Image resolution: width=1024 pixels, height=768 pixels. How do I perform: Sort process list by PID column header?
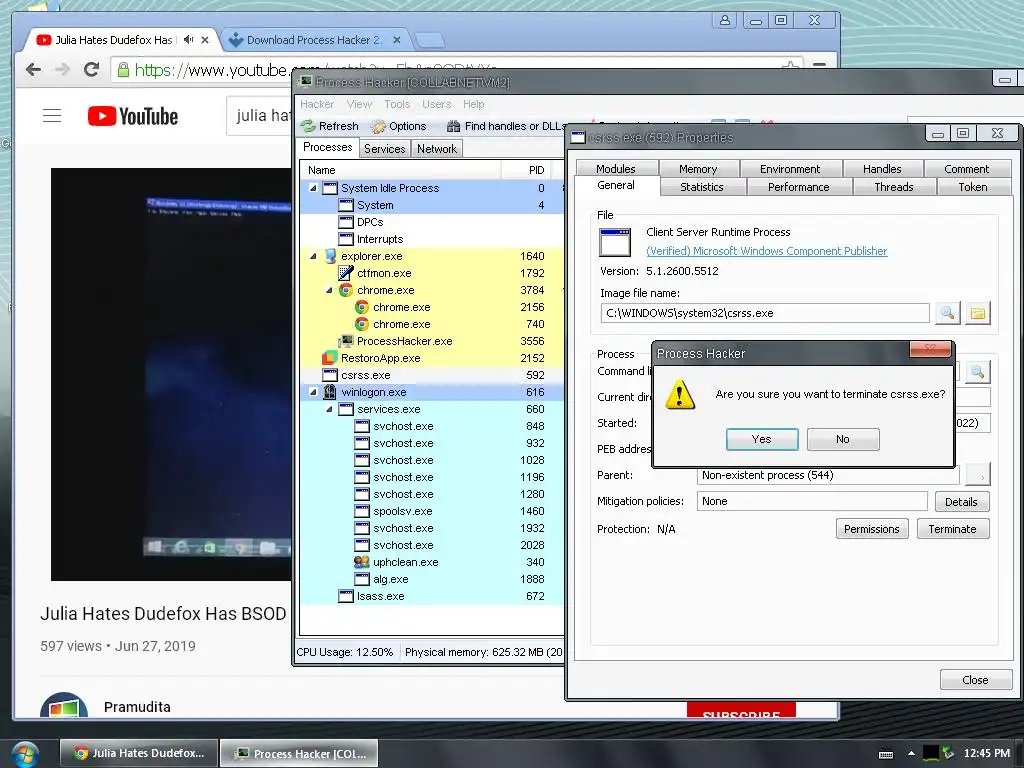[526, 170]
